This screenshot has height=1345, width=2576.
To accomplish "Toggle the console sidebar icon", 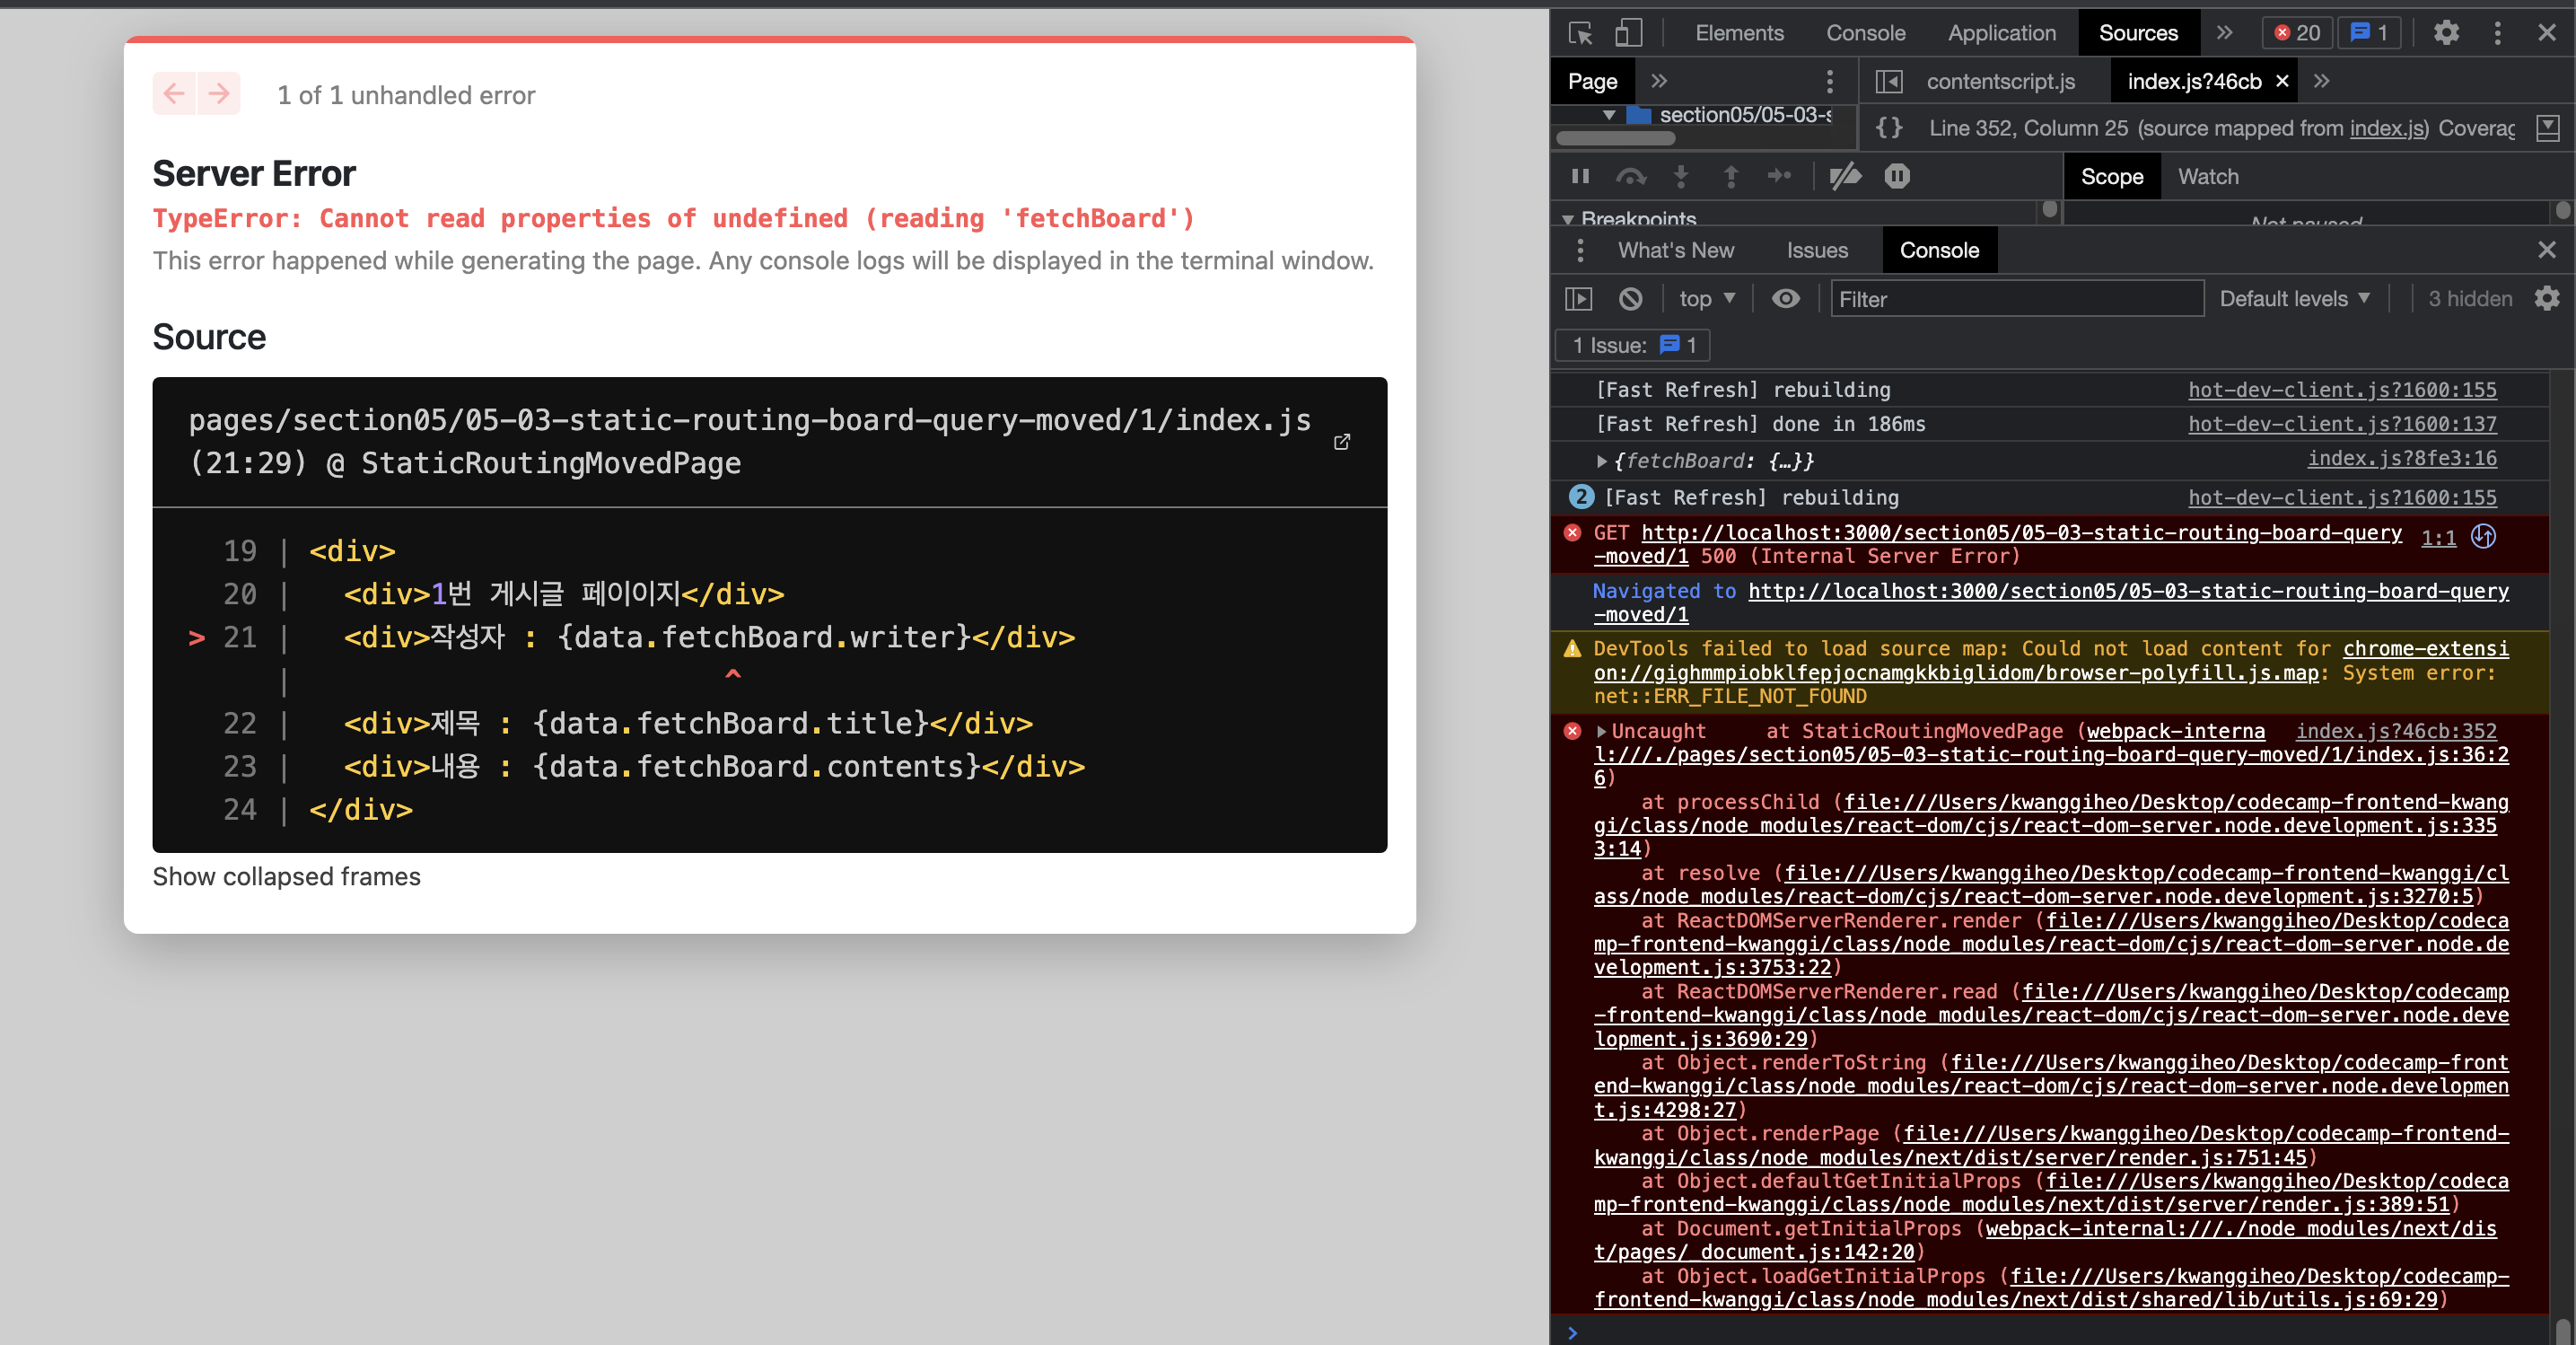I will [1578, 299].
